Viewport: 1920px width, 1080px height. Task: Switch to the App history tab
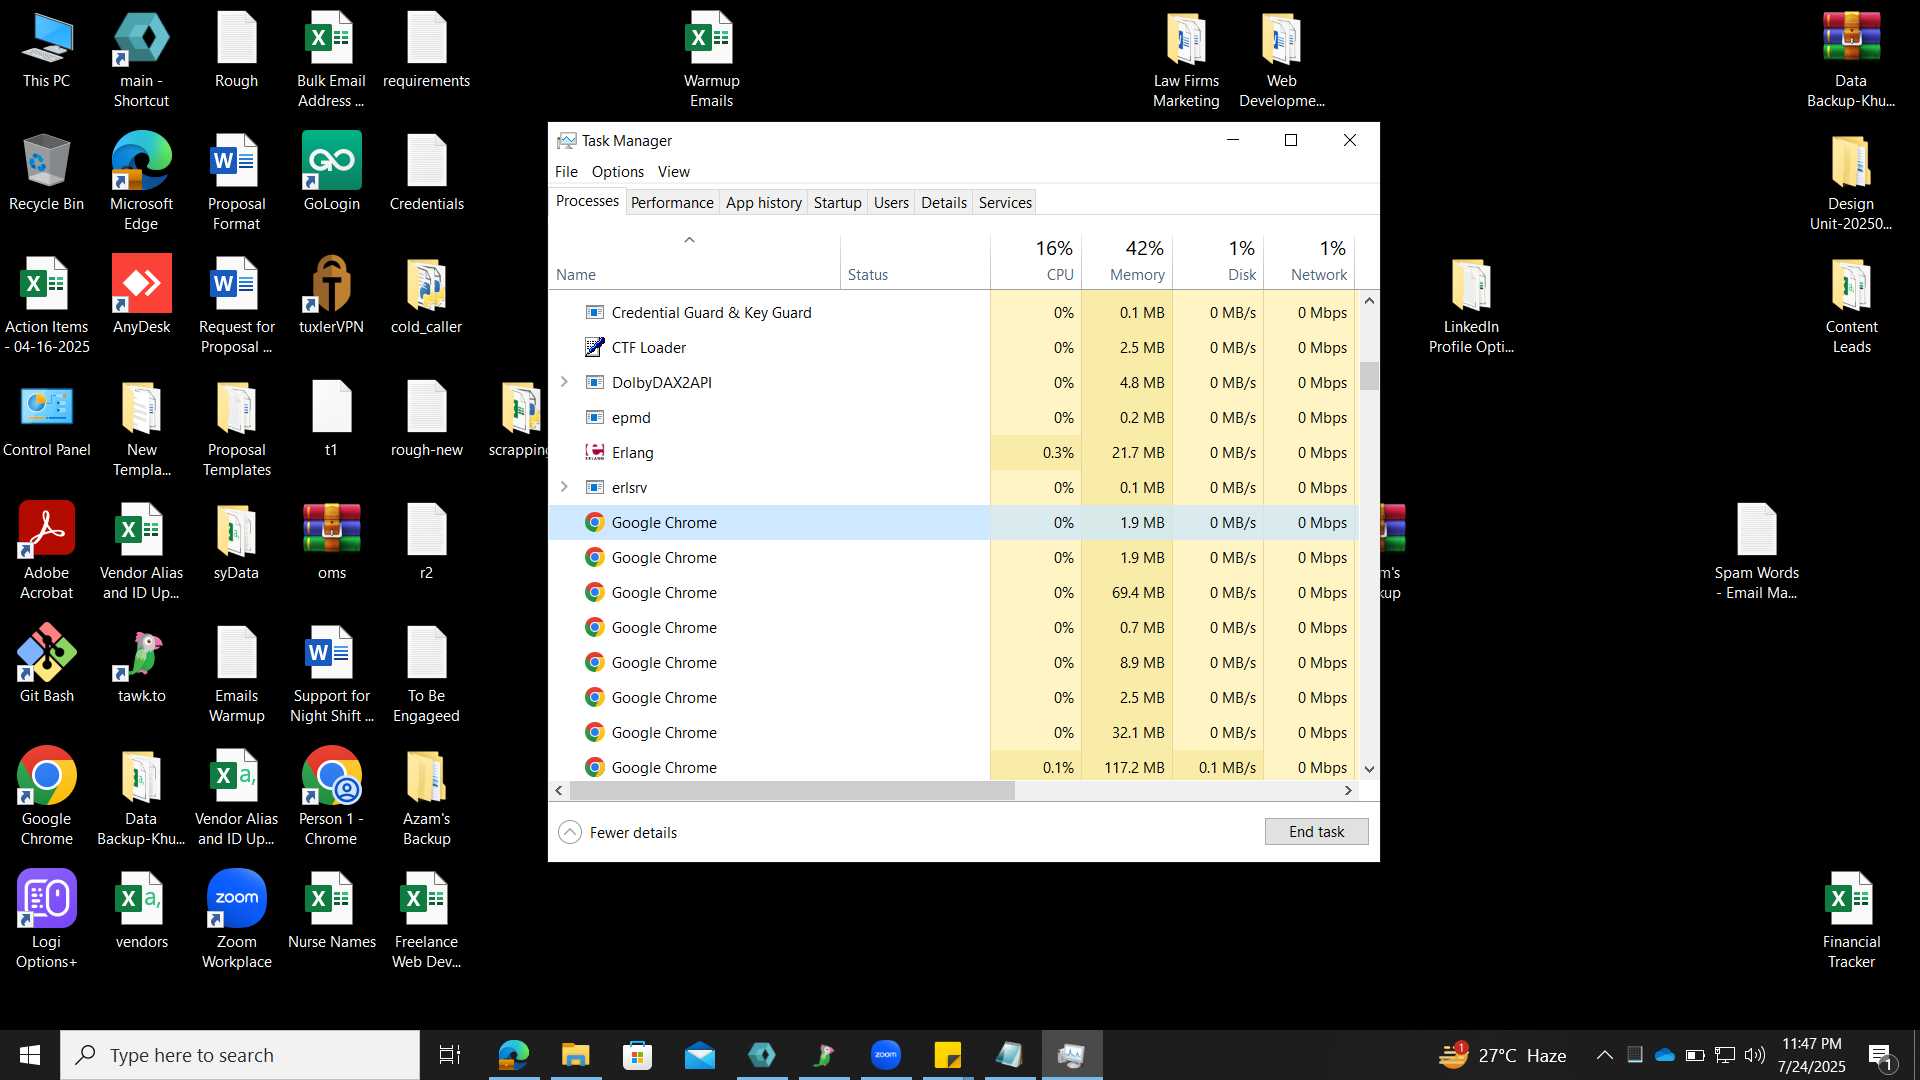763,202
